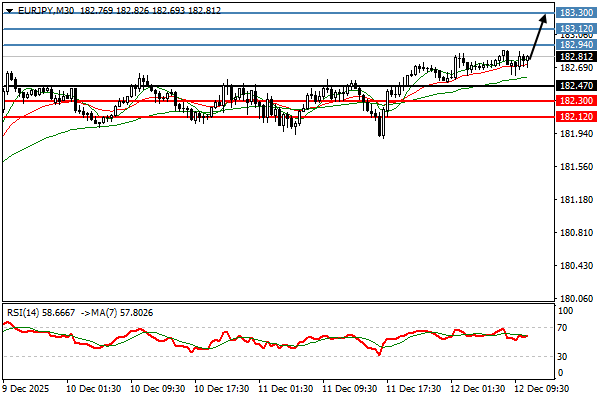This screenshot has width=600, height=400.
Task: Select the red 182.120 level label
Action: coord(575,117)
